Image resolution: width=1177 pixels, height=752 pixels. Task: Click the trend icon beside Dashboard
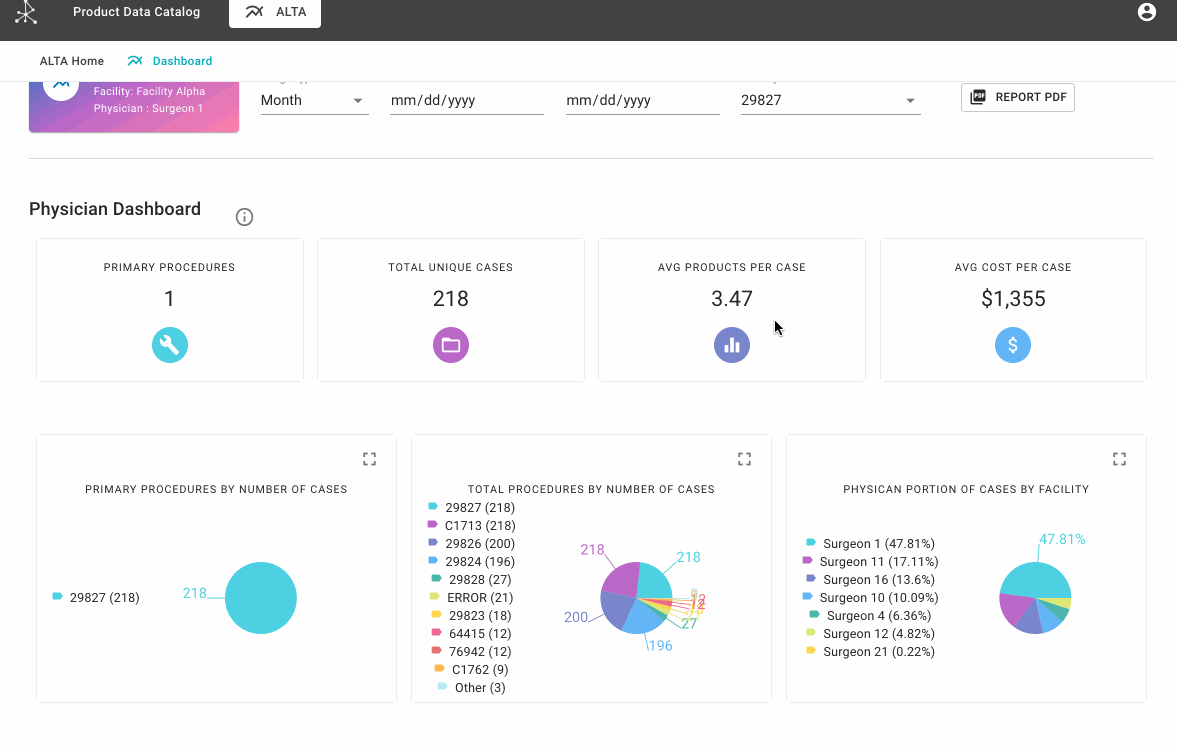(x=135, y=61)
